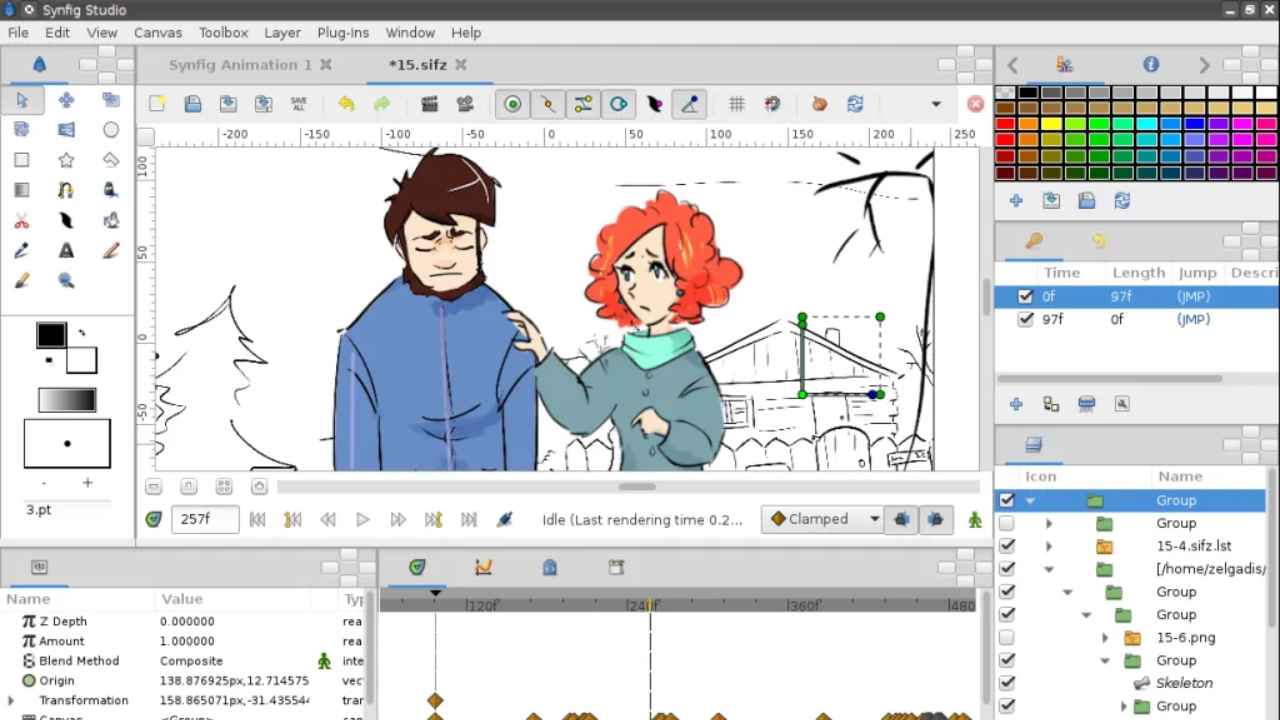Collapse the selected top Group layer
Screen dimensions: 1280x720
pyautogui.click(x=1030, y=500)
